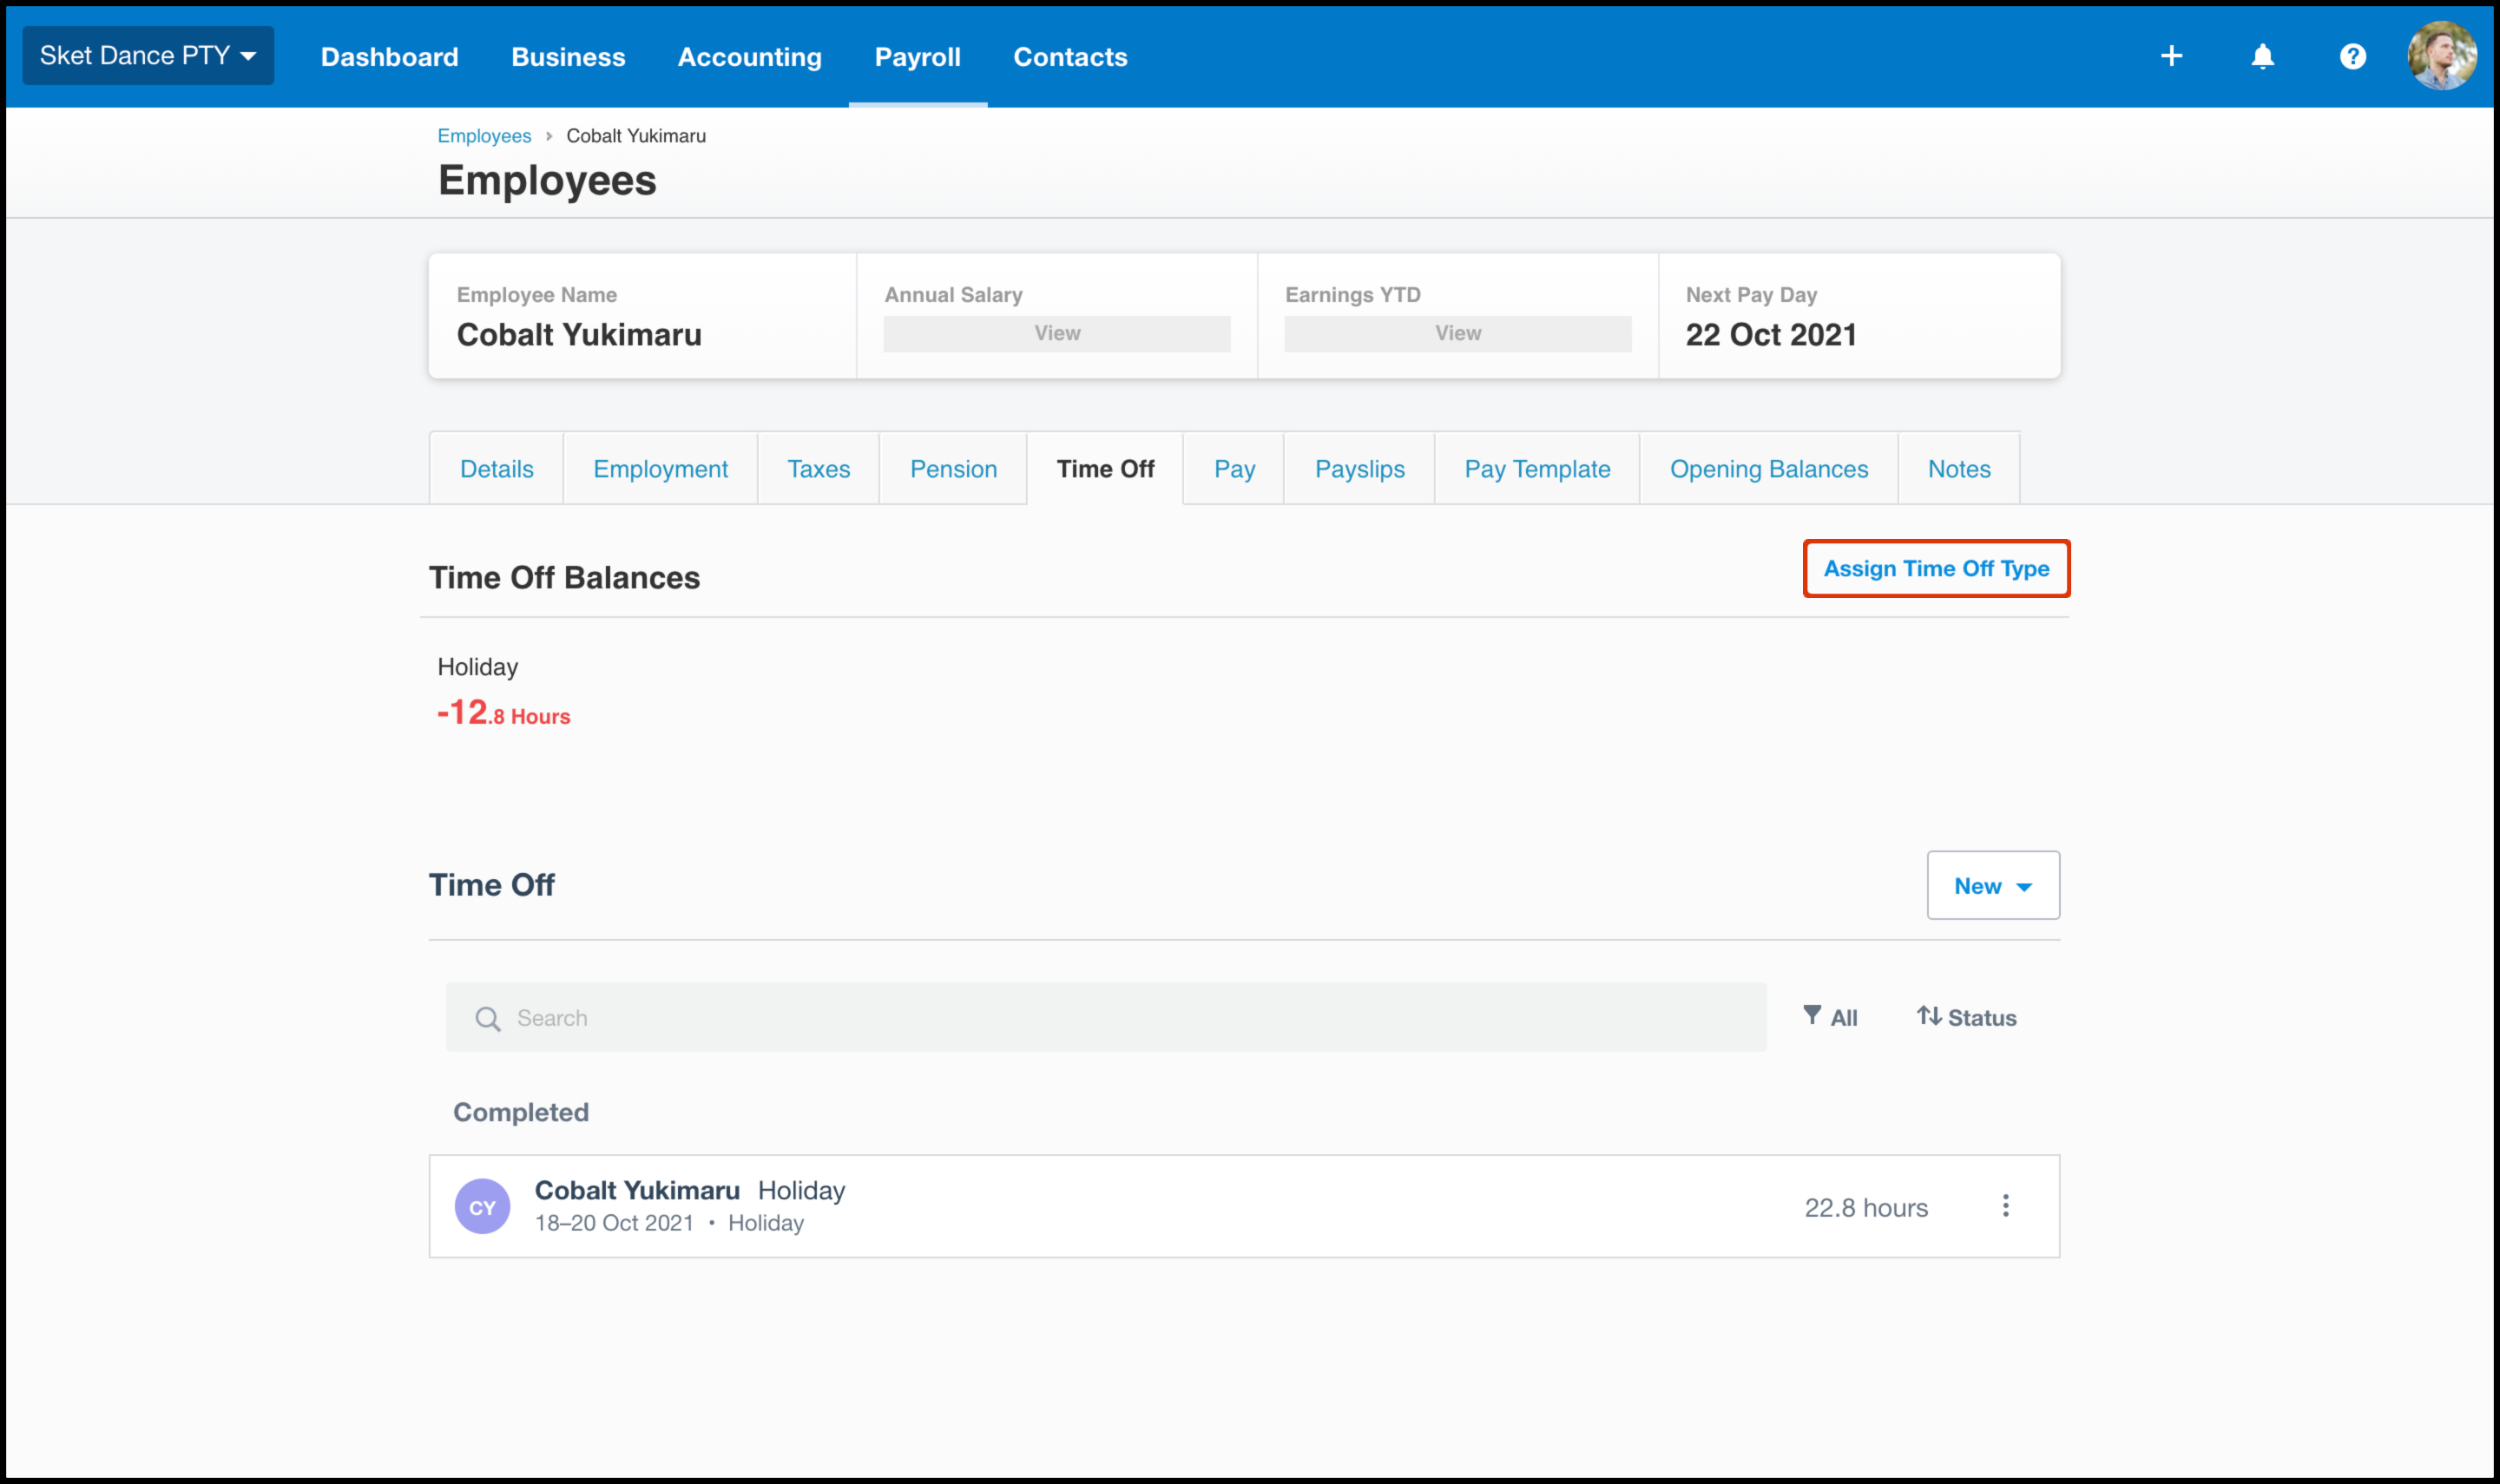Sort time off by Status

1966,1017
